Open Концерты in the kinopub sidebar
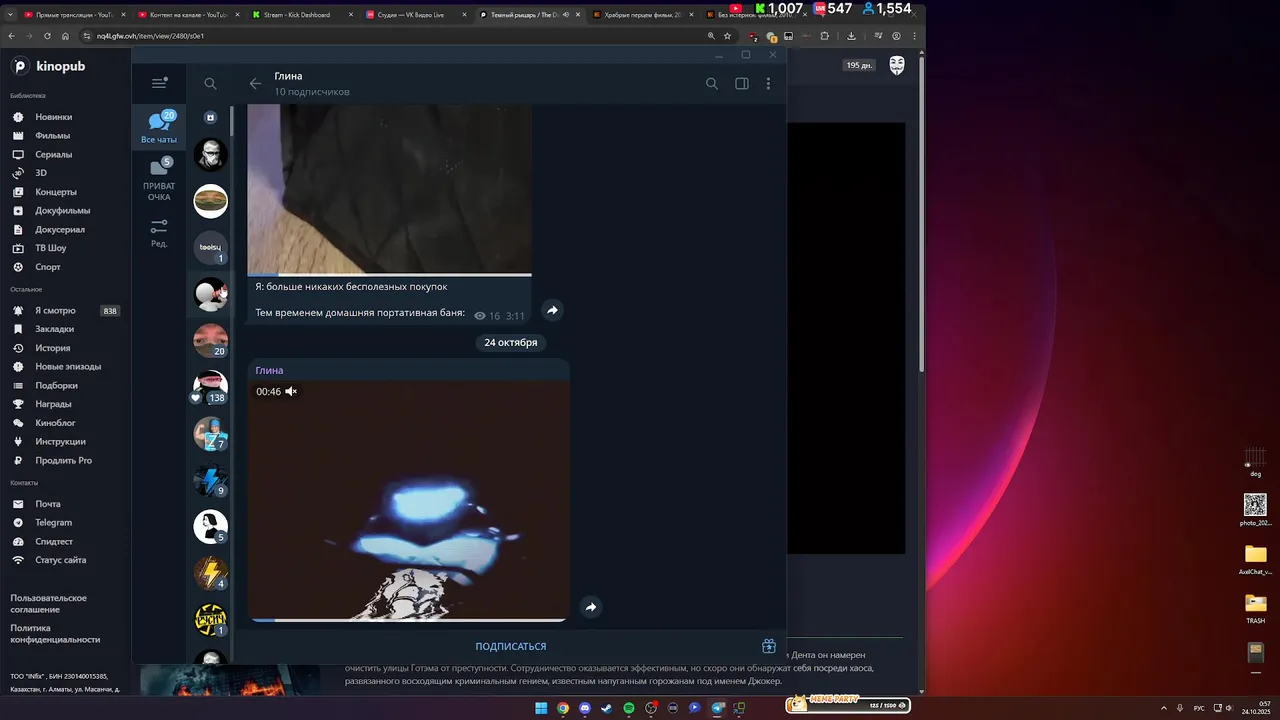 [x=55, y=192]
